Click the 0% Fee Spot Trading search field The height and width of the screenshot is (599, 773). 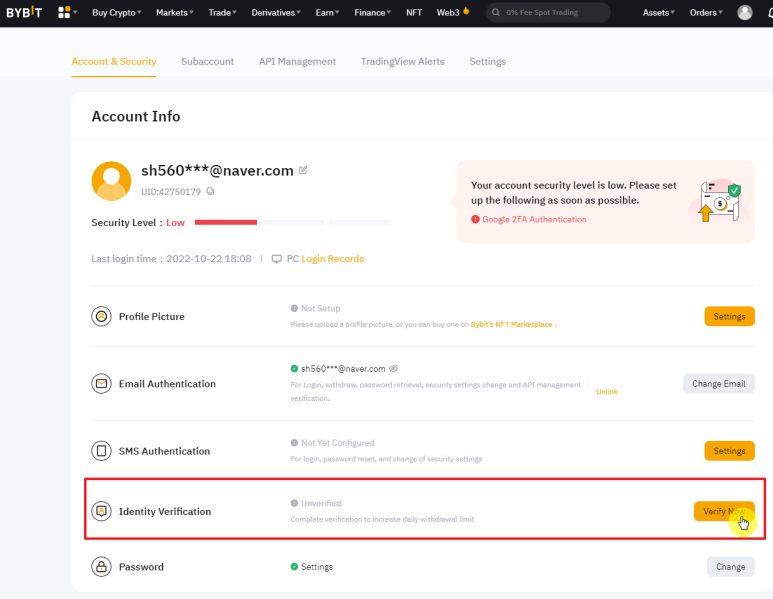click(x=548, y=12)
